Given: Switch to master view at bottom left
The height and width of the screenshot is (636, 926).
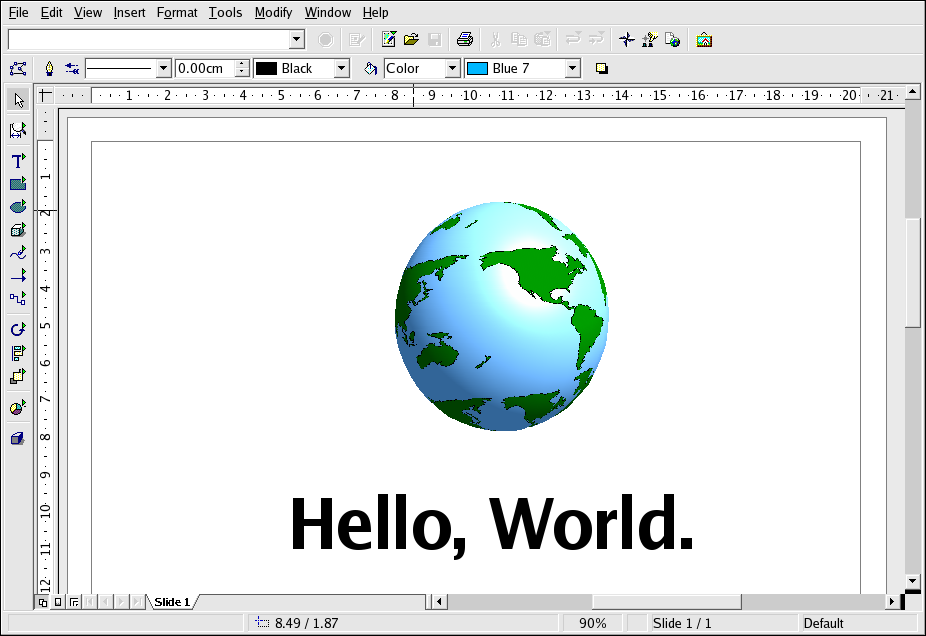Looking at the screenshot, I should pyautogui.click(x=58, y=602).
